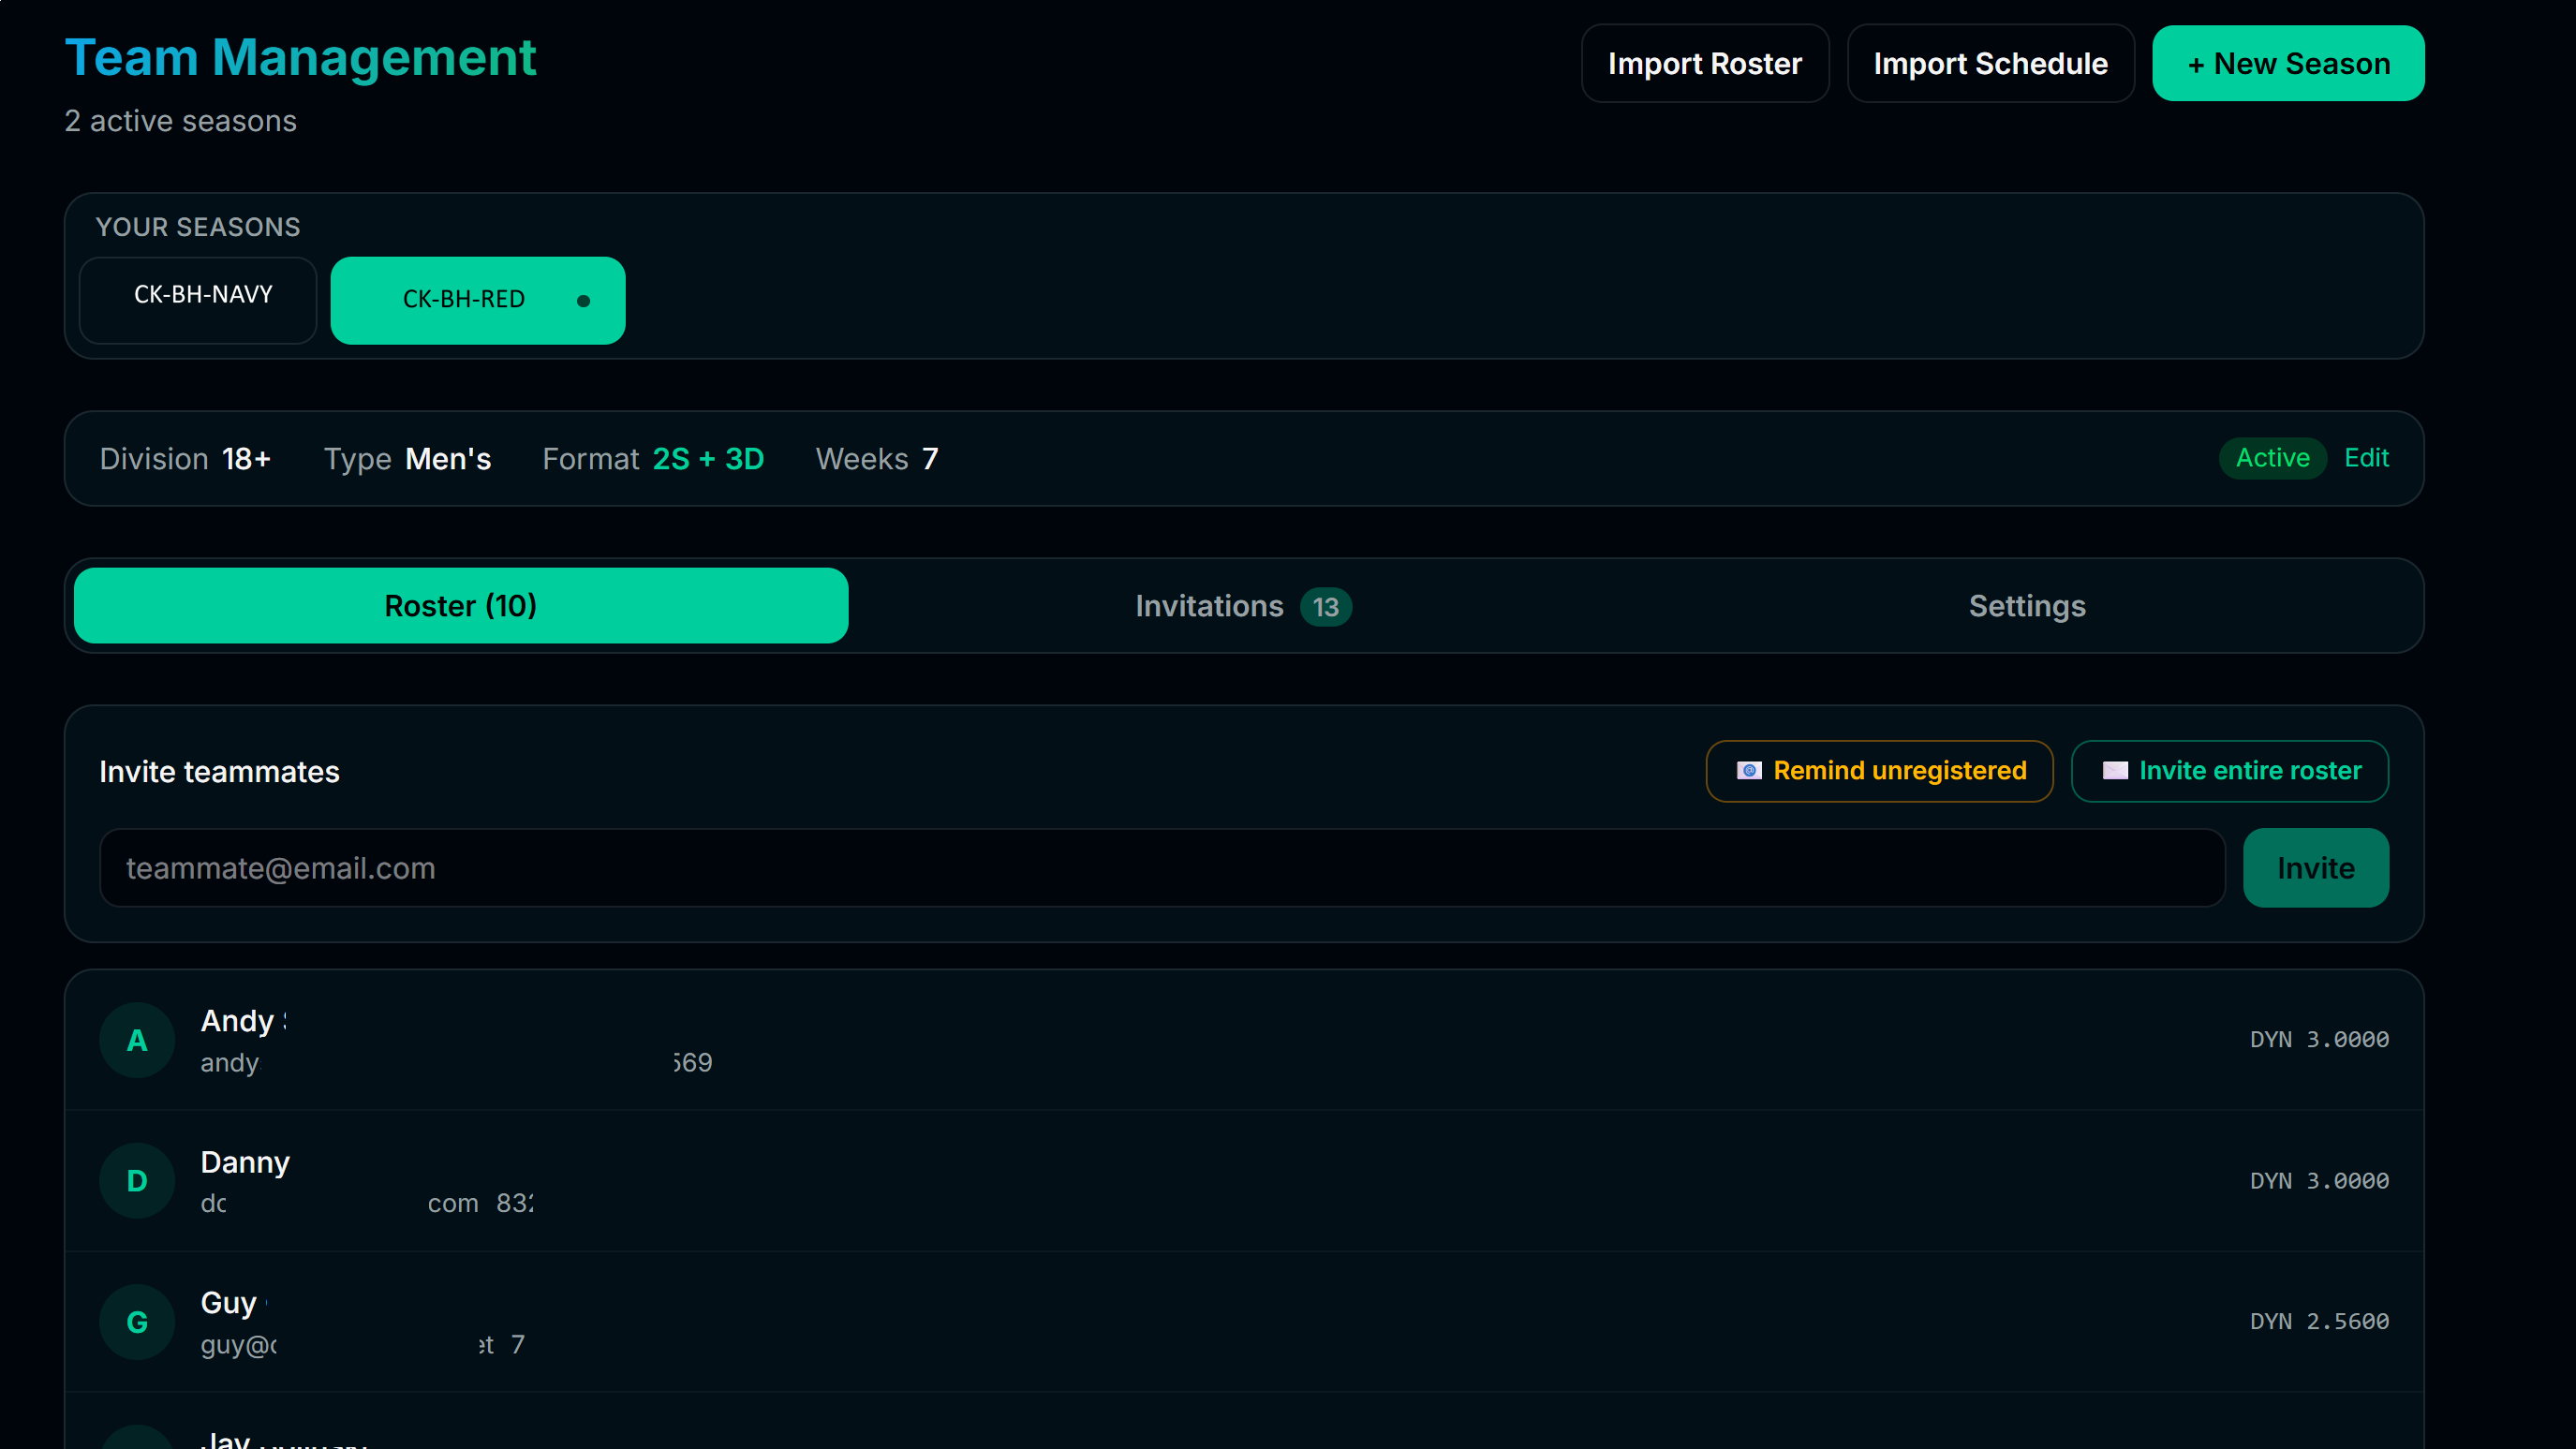Focus the teammate email input field
This screenshot has height=1449, width=2576.
point(1162,868)
